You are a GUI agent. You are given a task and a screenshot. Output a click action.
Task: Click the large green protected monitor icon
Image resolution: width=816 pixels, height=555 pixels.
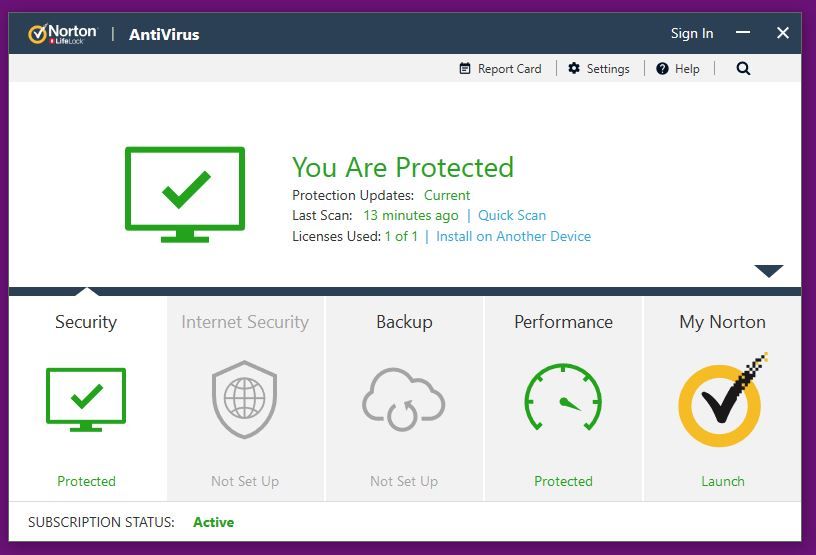click(x=185, y=194)
